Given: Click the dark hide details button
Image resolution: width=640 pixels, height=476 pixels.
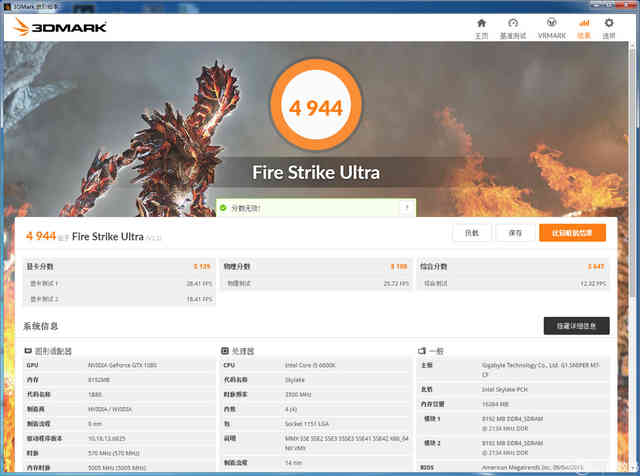Looking at the screenshot, I should click(x=576, y=326).
